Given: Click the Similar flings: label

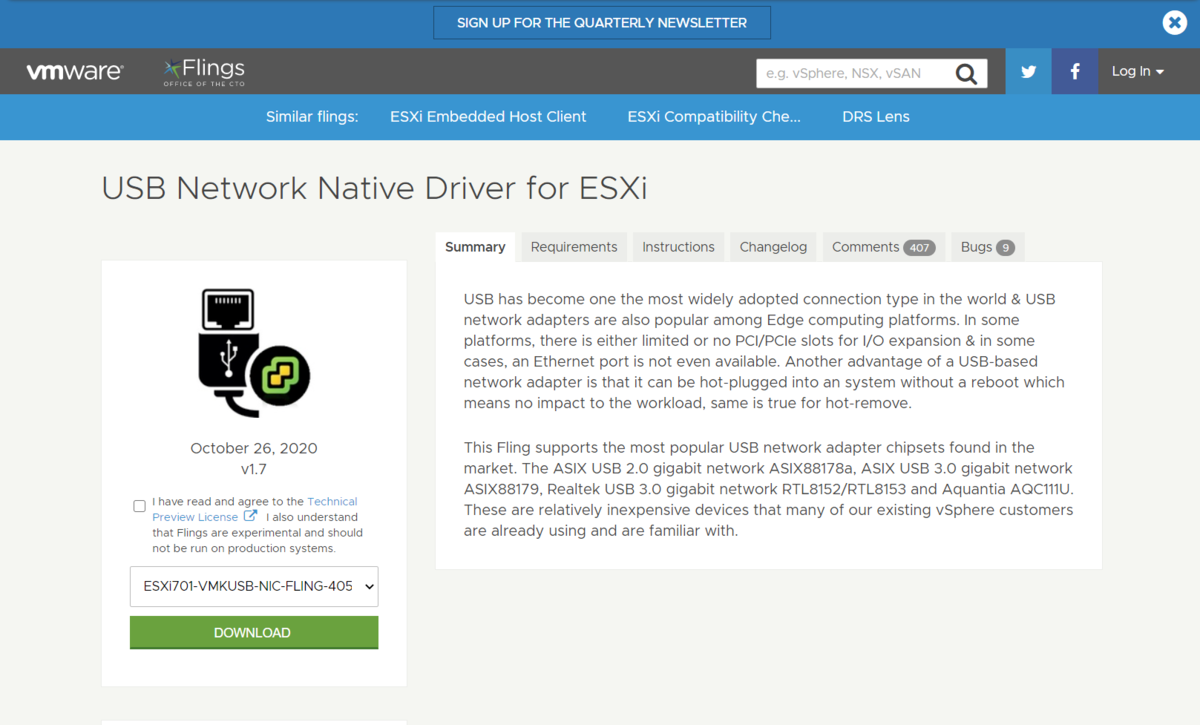Looking at the screenshot, I should tap(312, 117).
